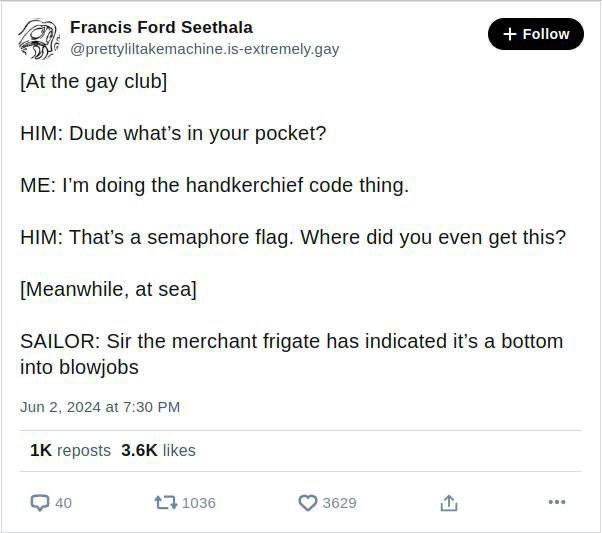Open the share icon menu
This screenshot has height=533, width=602.
tap(449, 502)
